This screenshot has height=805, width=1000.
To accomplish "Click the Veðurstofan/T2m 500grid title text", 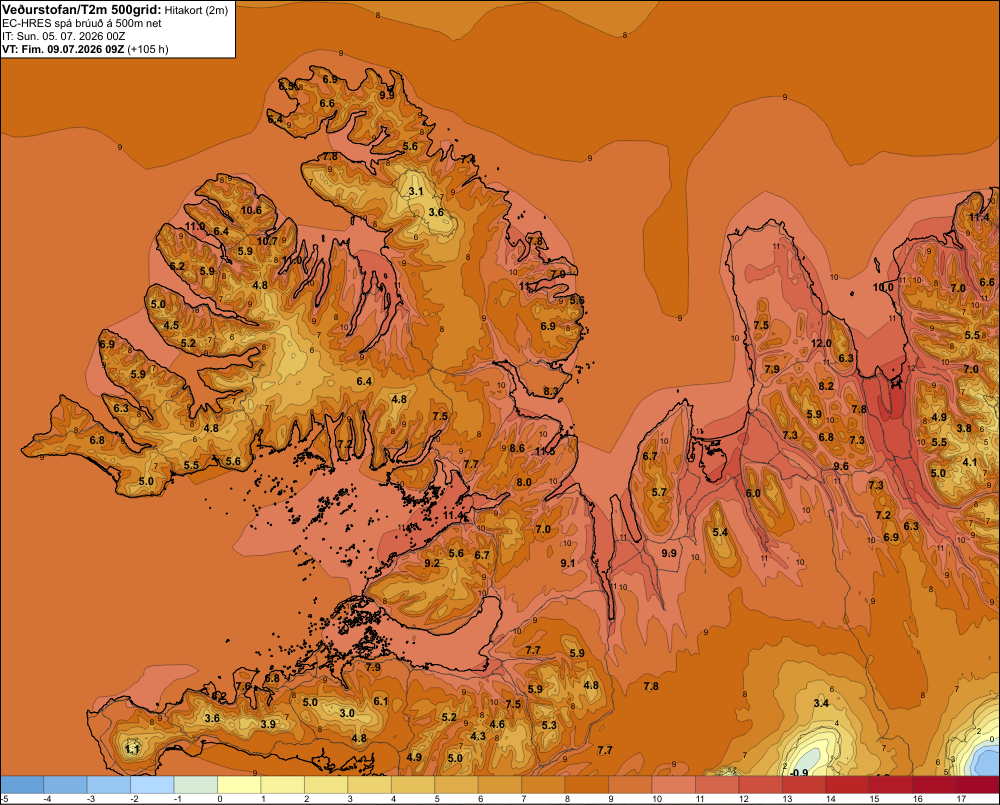I will pyautogui.click(x=81, y=10).
